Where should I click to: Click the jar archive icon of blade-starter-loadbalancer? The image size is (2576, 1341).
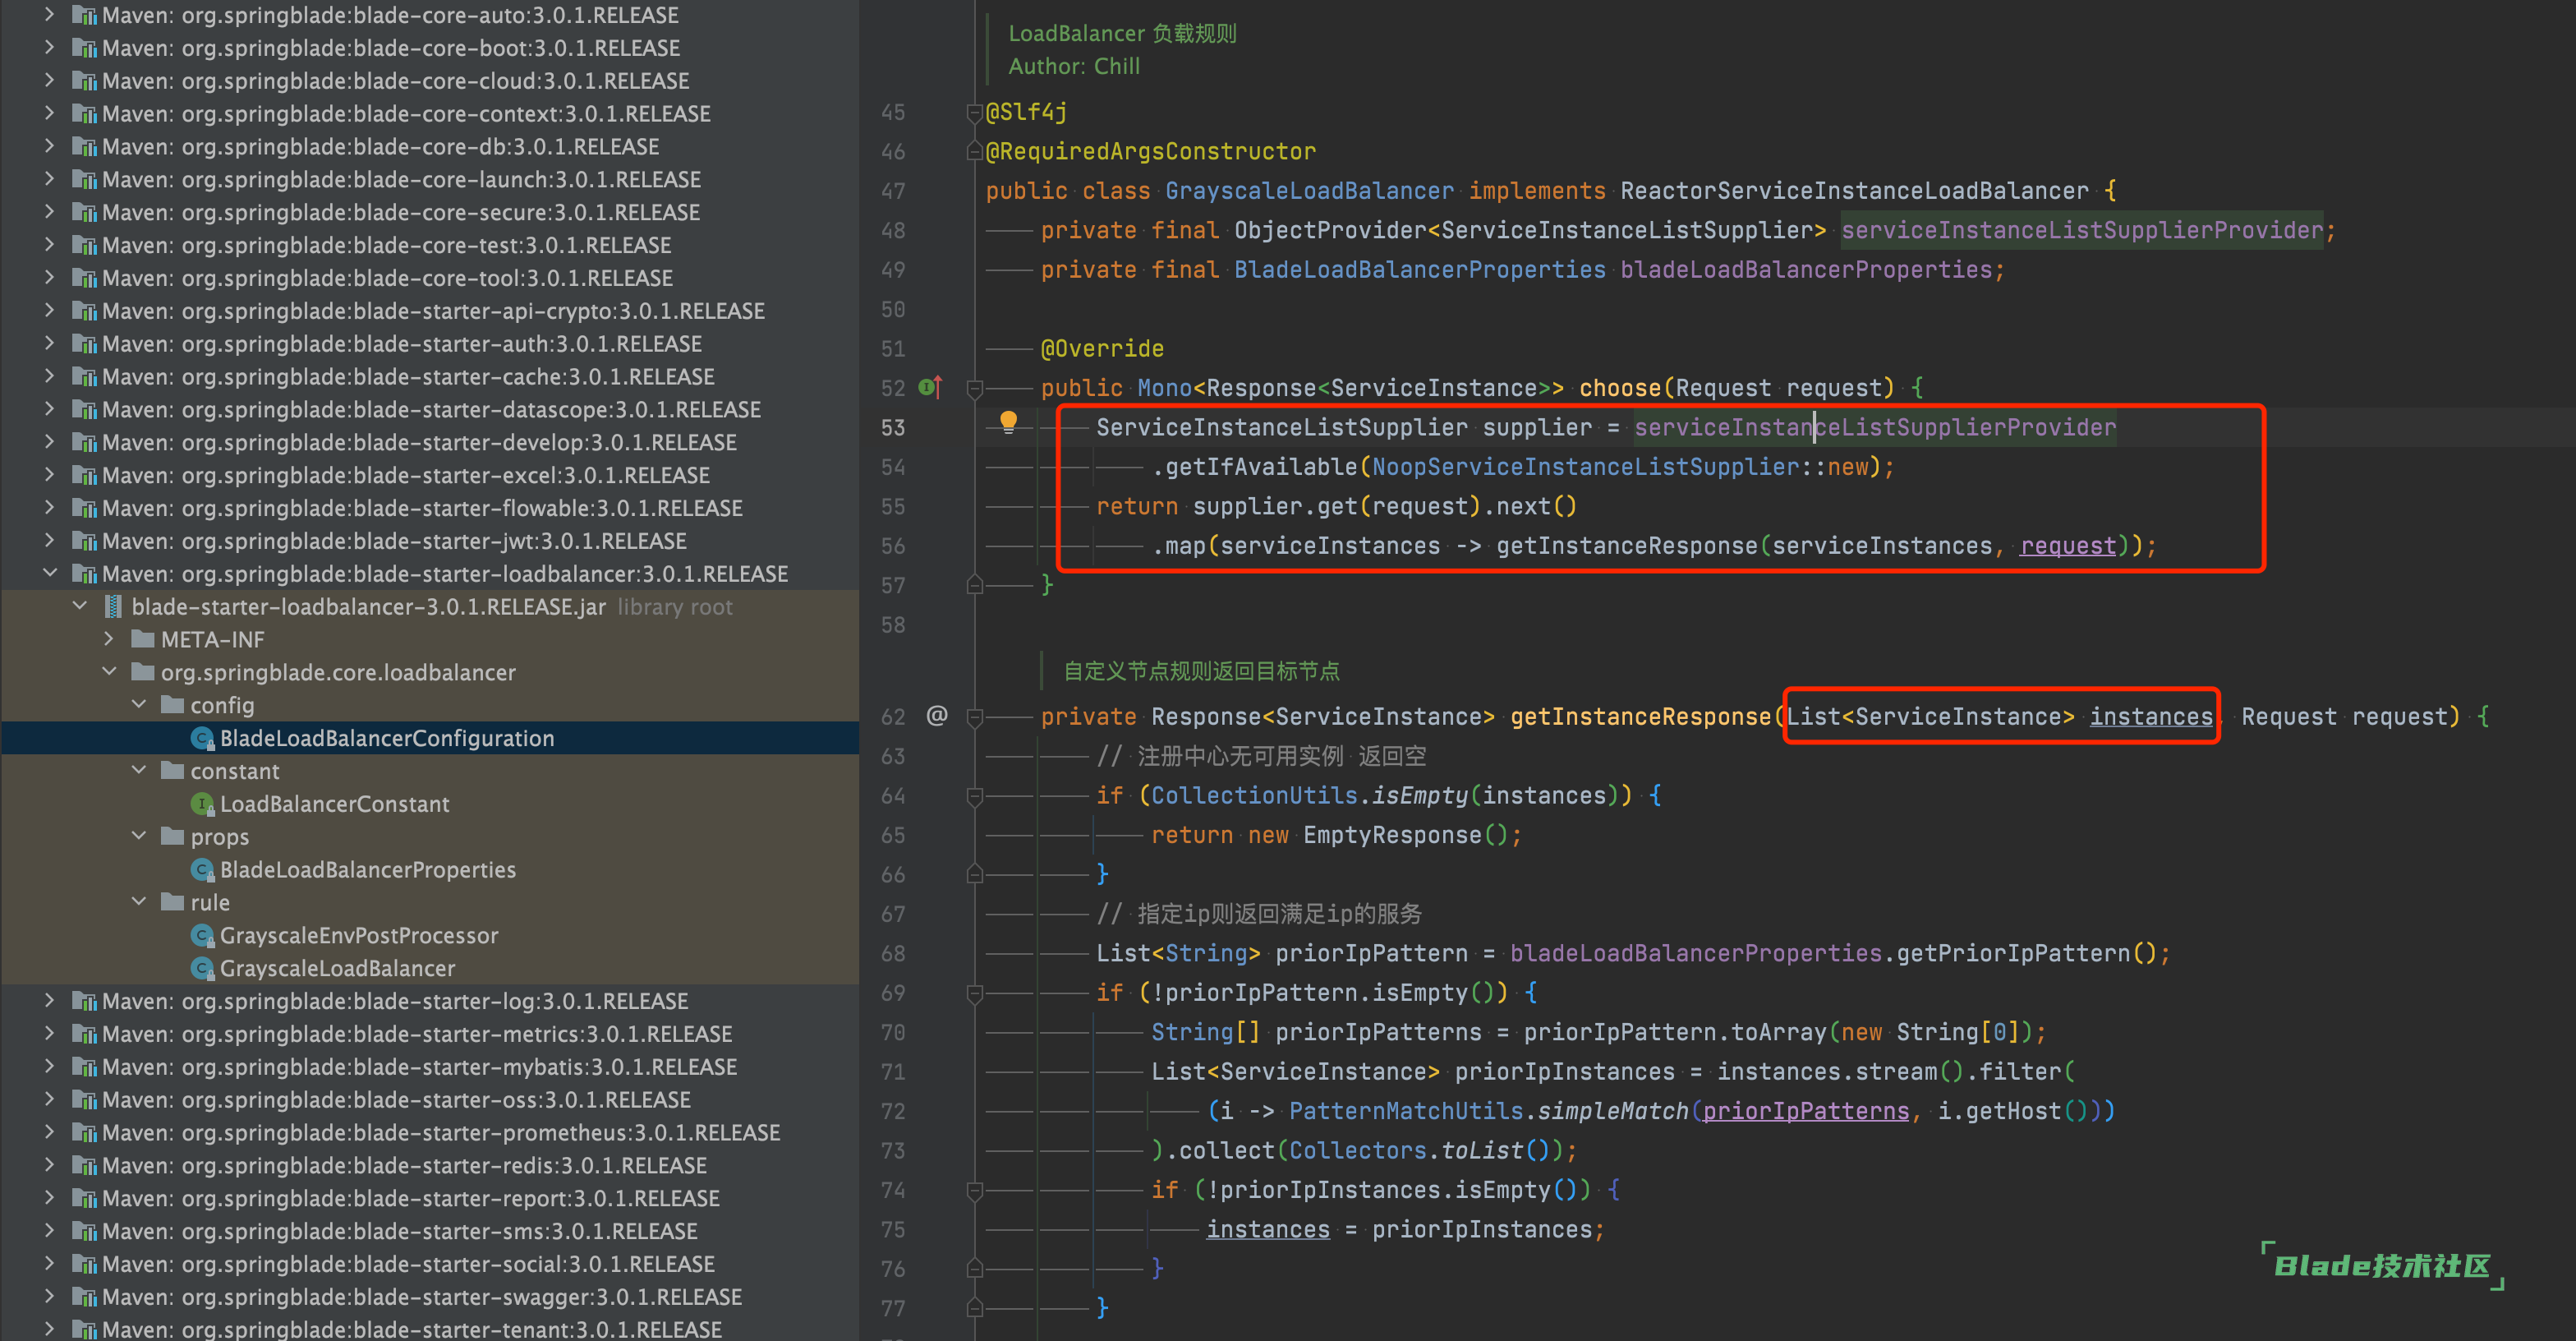[113, 607]
